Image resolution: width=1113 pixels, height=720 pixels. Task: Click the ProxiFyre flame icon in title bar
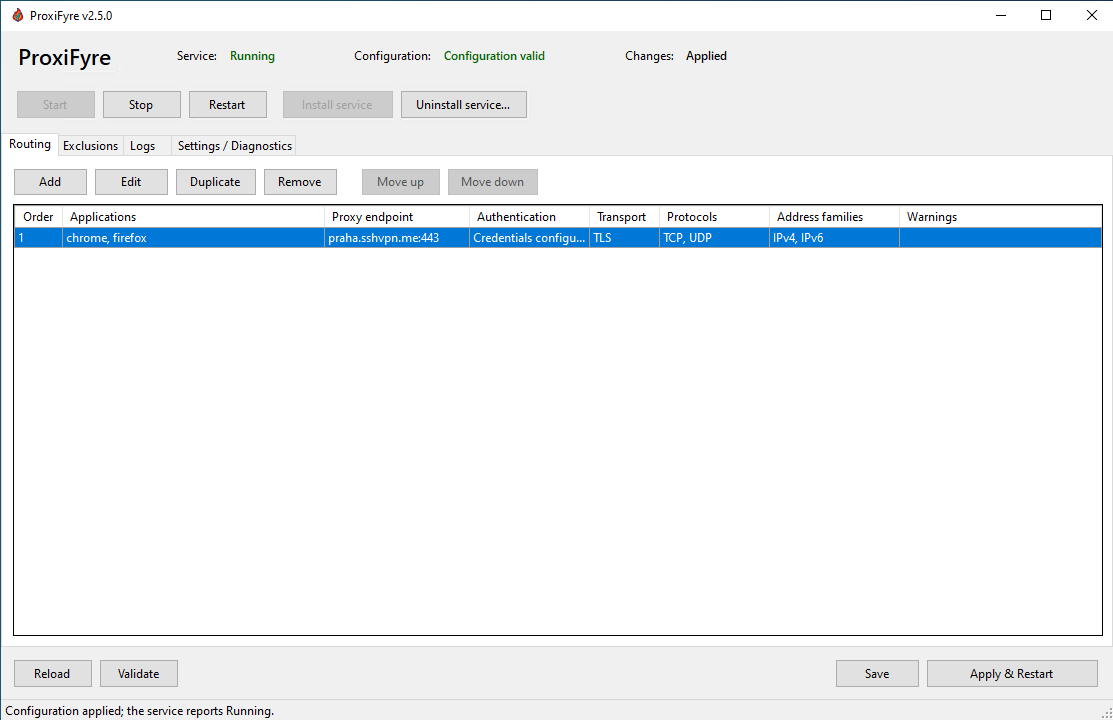18,15
